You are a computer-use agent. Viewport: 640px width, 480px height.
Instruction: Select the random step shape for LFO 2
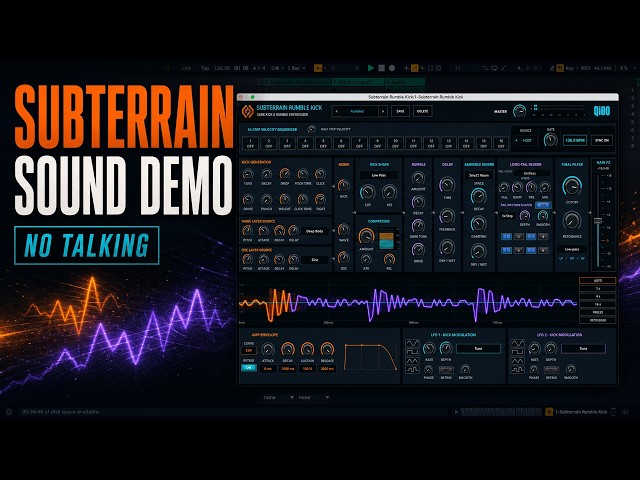[518, 370]
